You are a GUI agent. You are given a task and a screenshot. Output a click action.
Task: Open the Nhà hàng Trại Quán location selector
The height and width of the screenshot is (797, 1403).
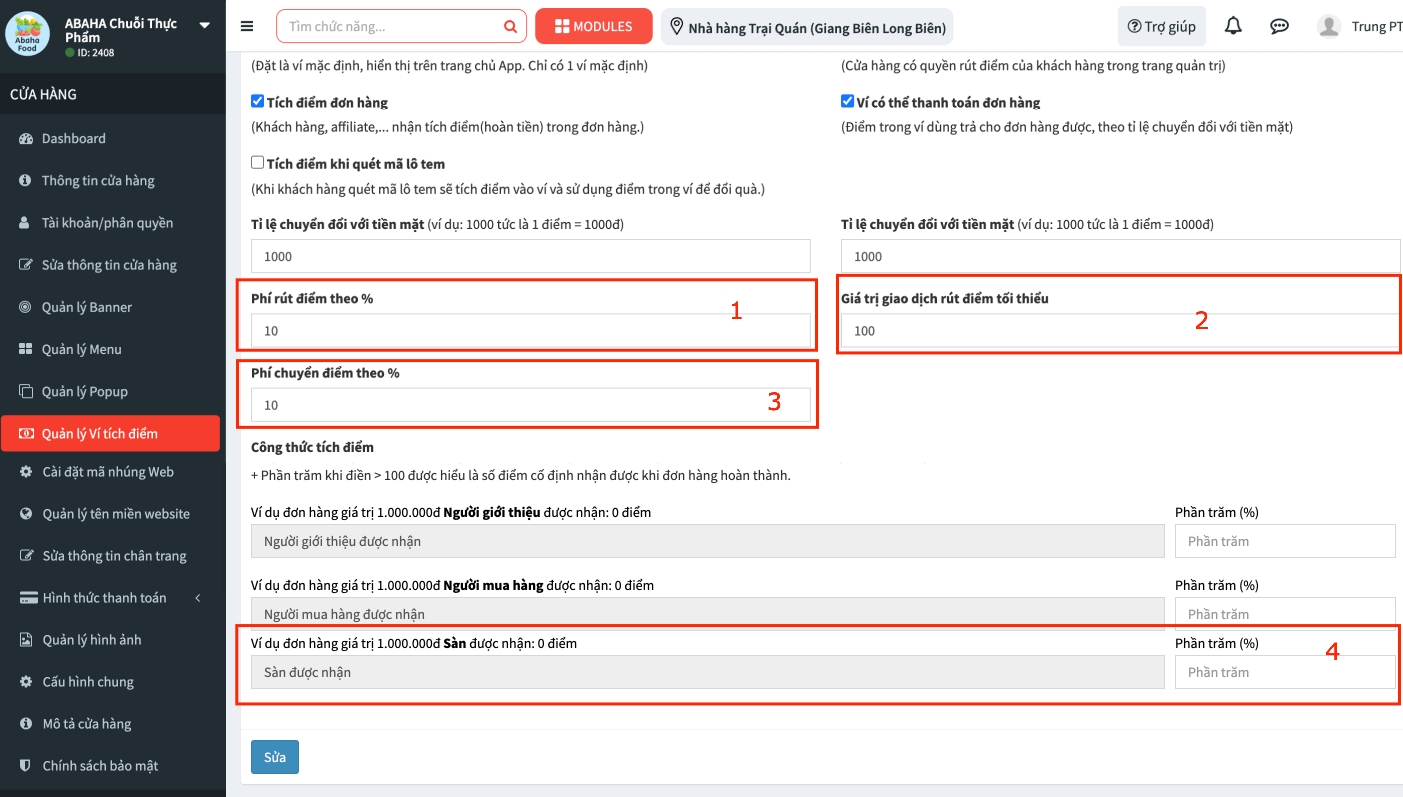(x=807, y=27)
